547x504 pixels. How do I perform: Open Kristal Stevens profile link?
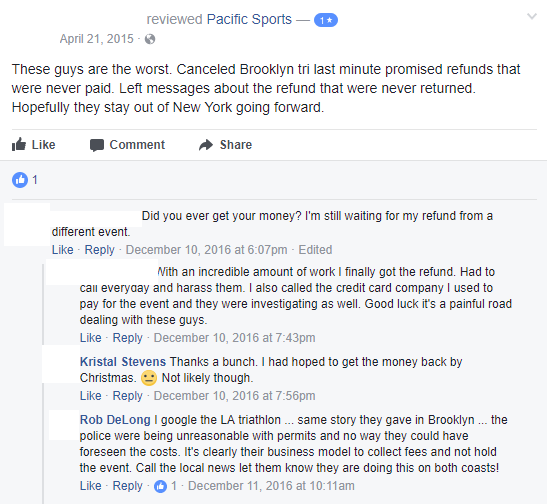(123, 362)
